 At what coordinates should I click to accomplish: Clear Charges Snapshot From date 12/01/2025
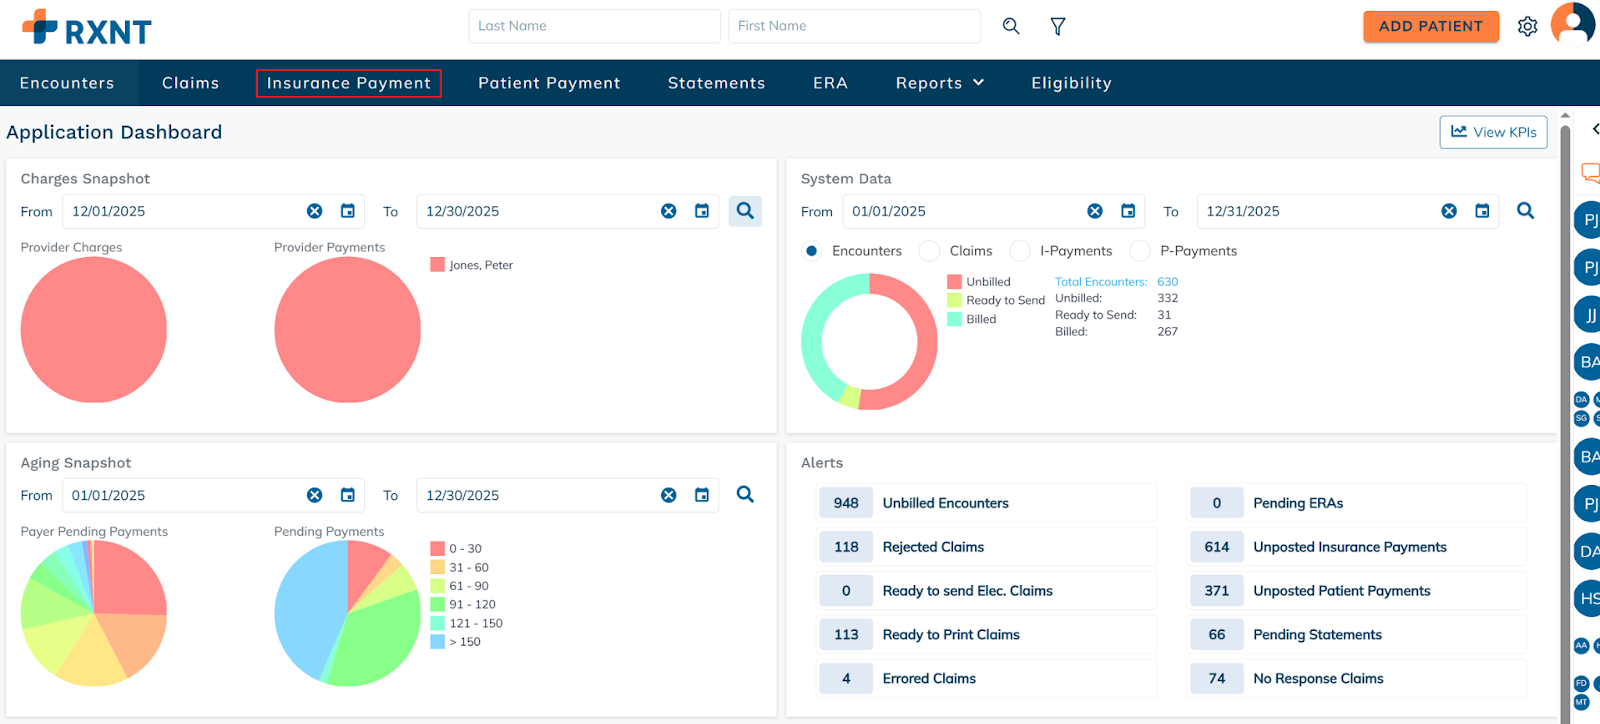(315, 211)
